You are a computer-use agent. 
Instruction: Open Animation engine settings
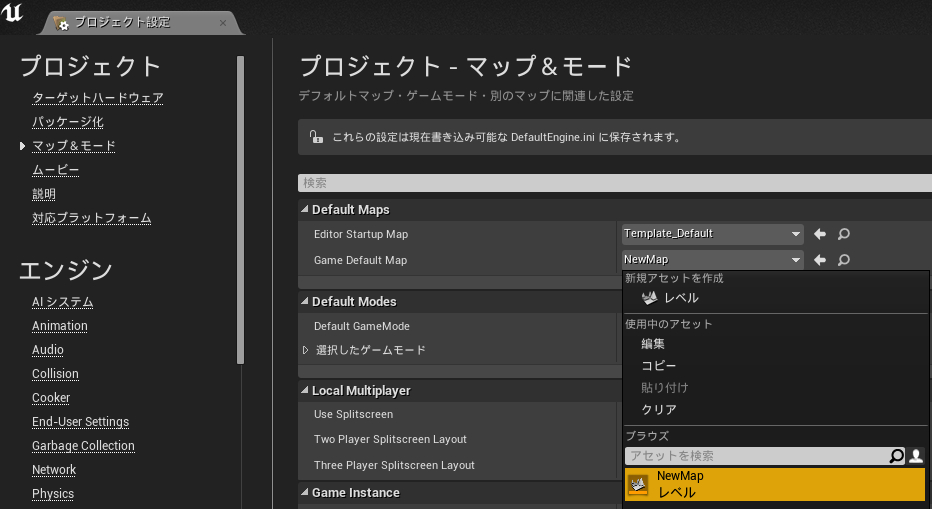(x=59, y=326)
